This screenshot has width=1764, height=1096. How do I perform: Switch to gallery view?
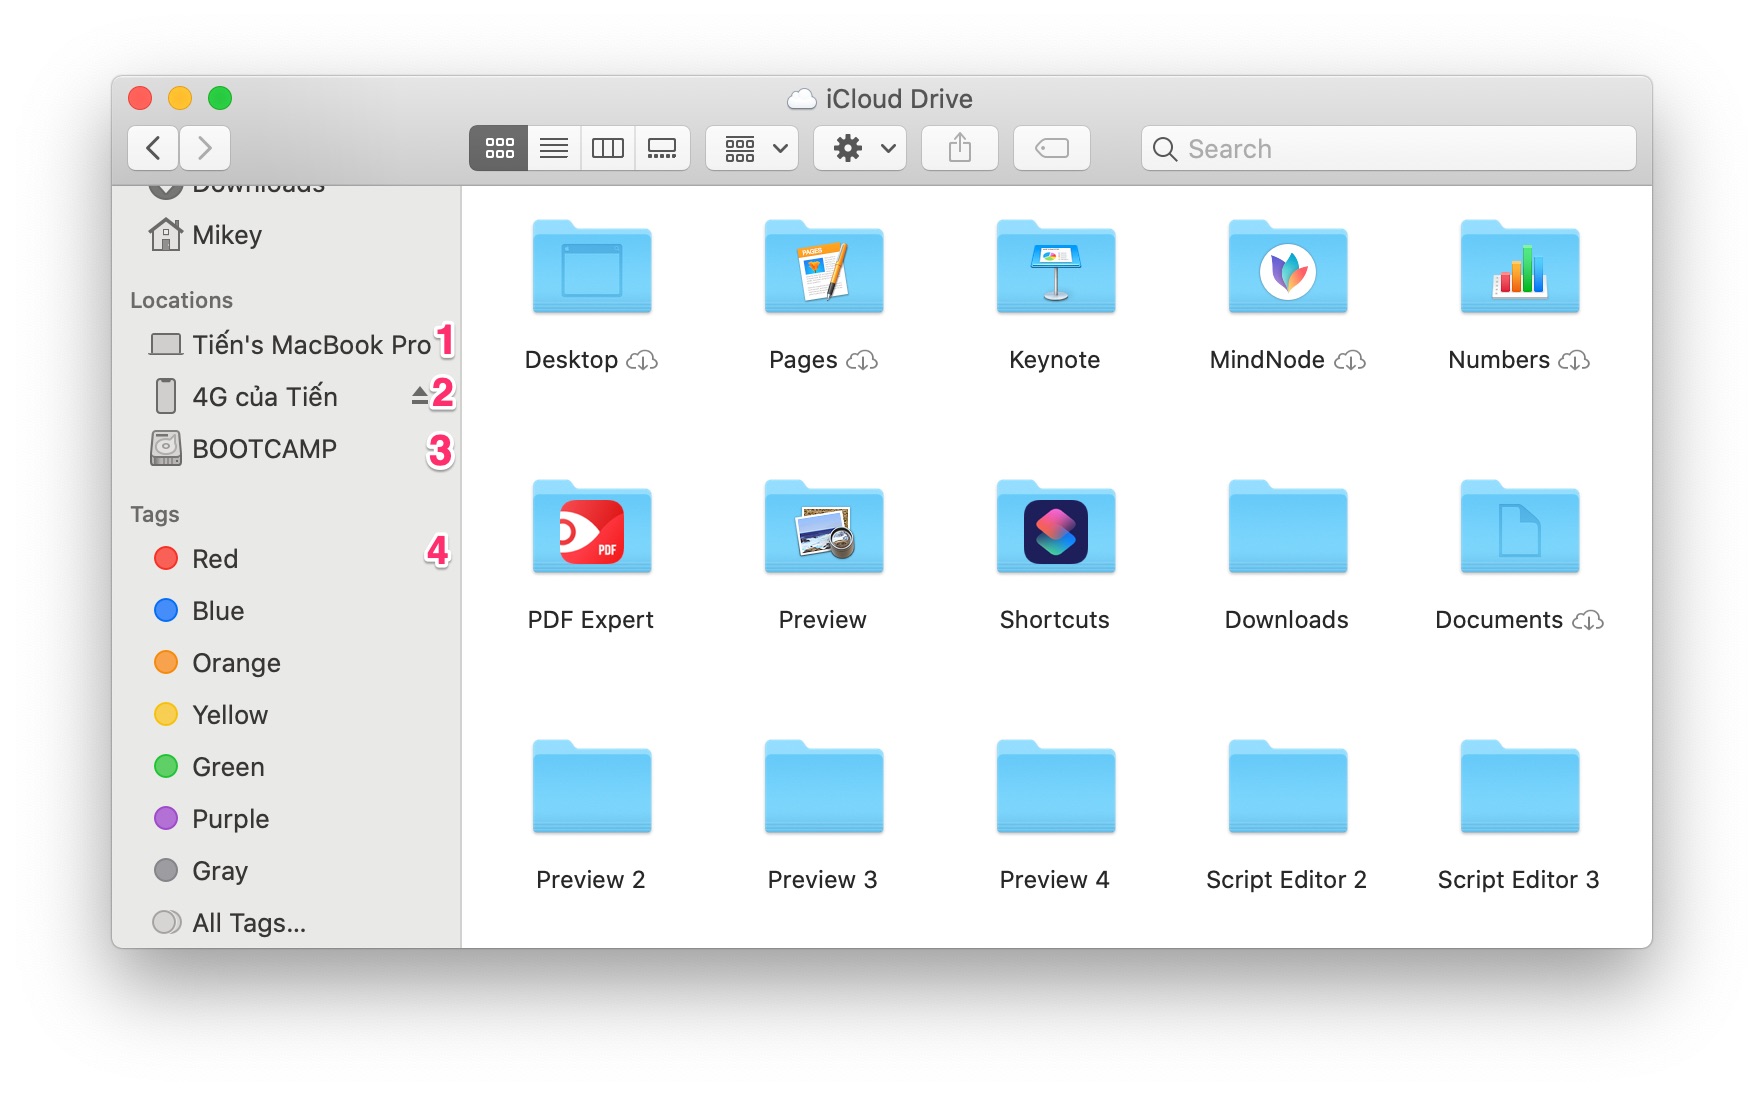pyautogui.click(x=662, y=148)
